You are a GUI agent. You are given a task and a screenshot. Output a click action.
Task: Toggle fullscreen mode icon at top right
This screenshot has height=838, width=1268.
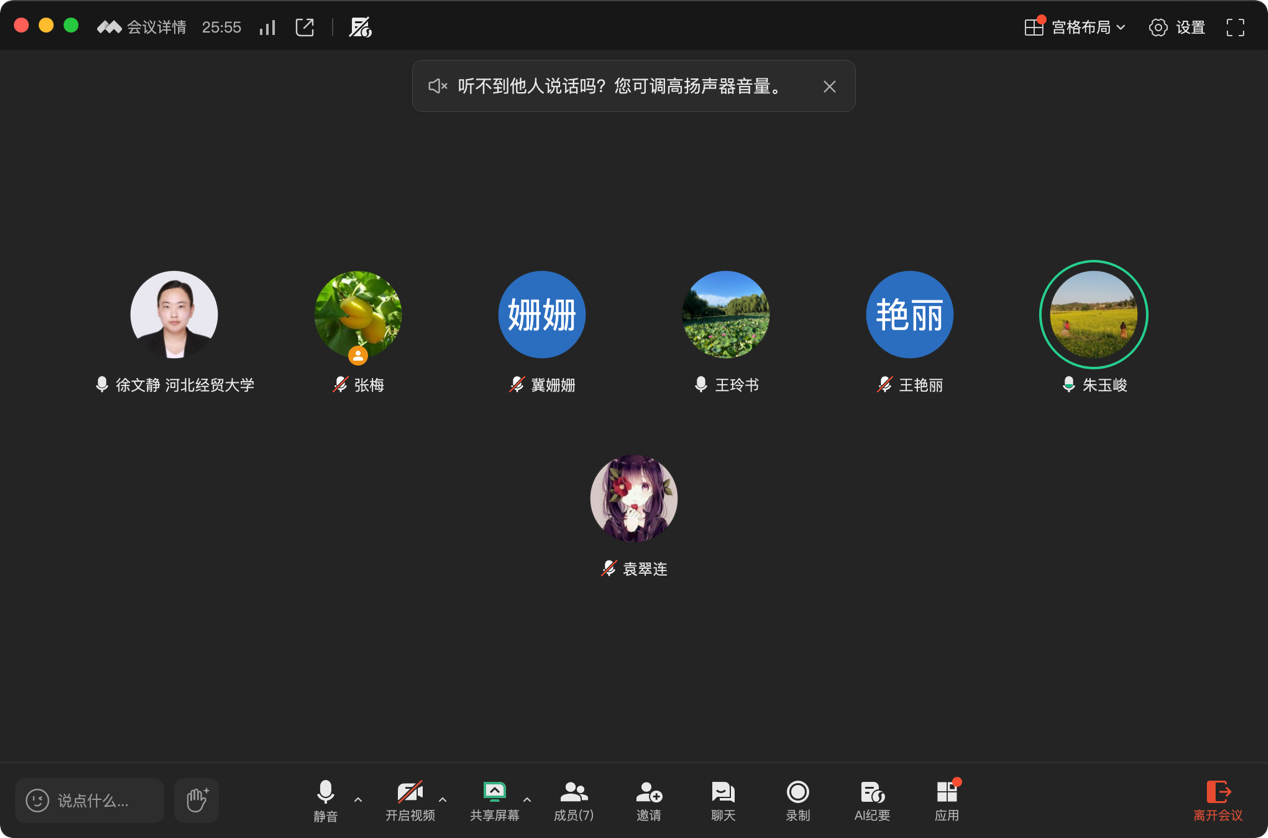[x=1235, y=27]
